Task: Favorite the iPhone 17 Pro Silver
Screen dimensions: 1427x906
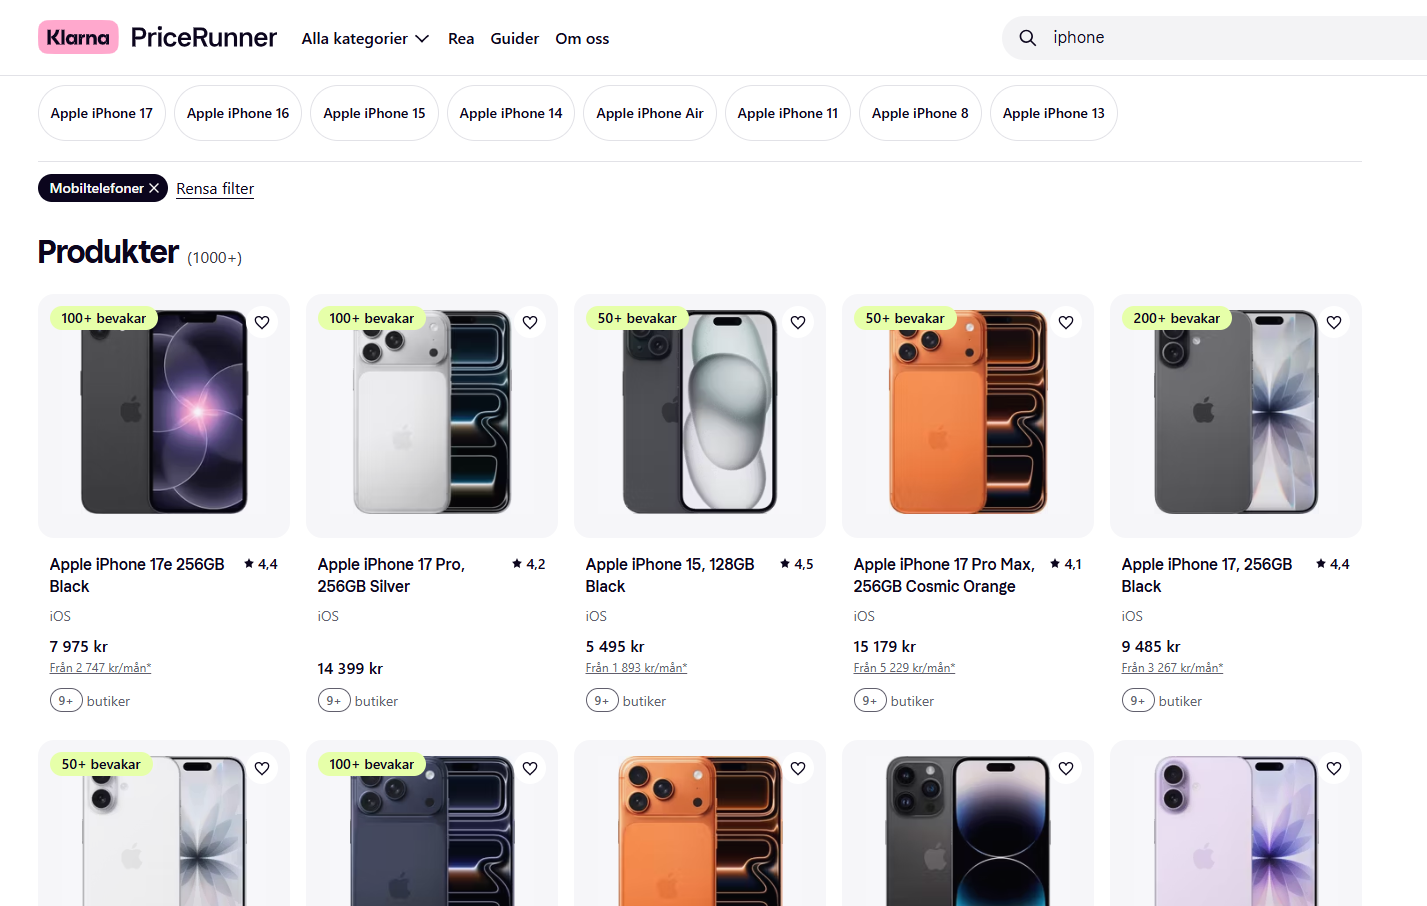Action: pos(530,322)
